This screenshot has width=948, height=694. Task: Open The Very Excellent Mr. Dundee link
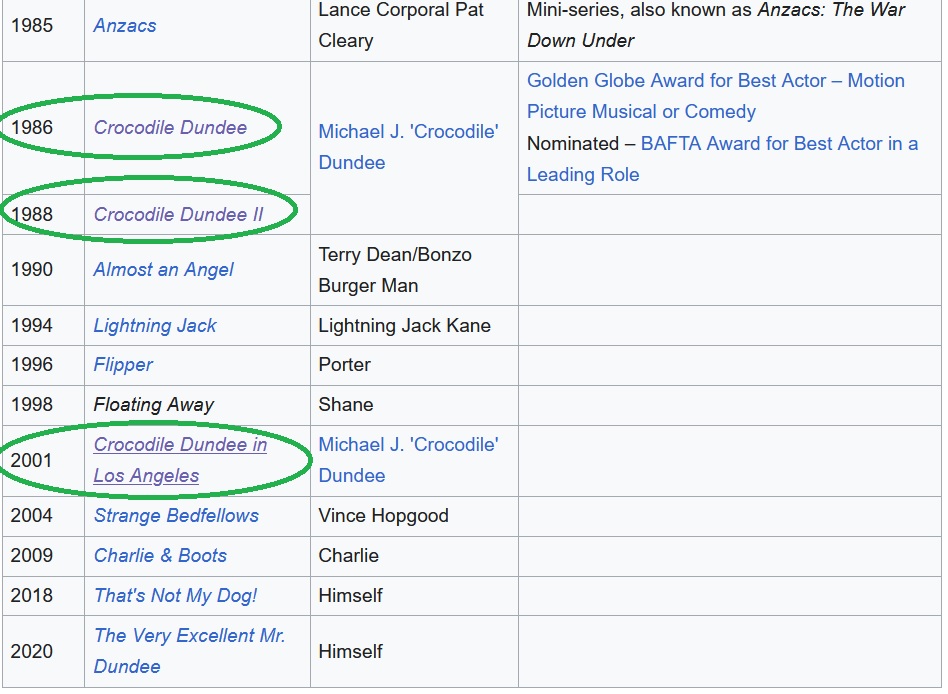click(189, 651)
